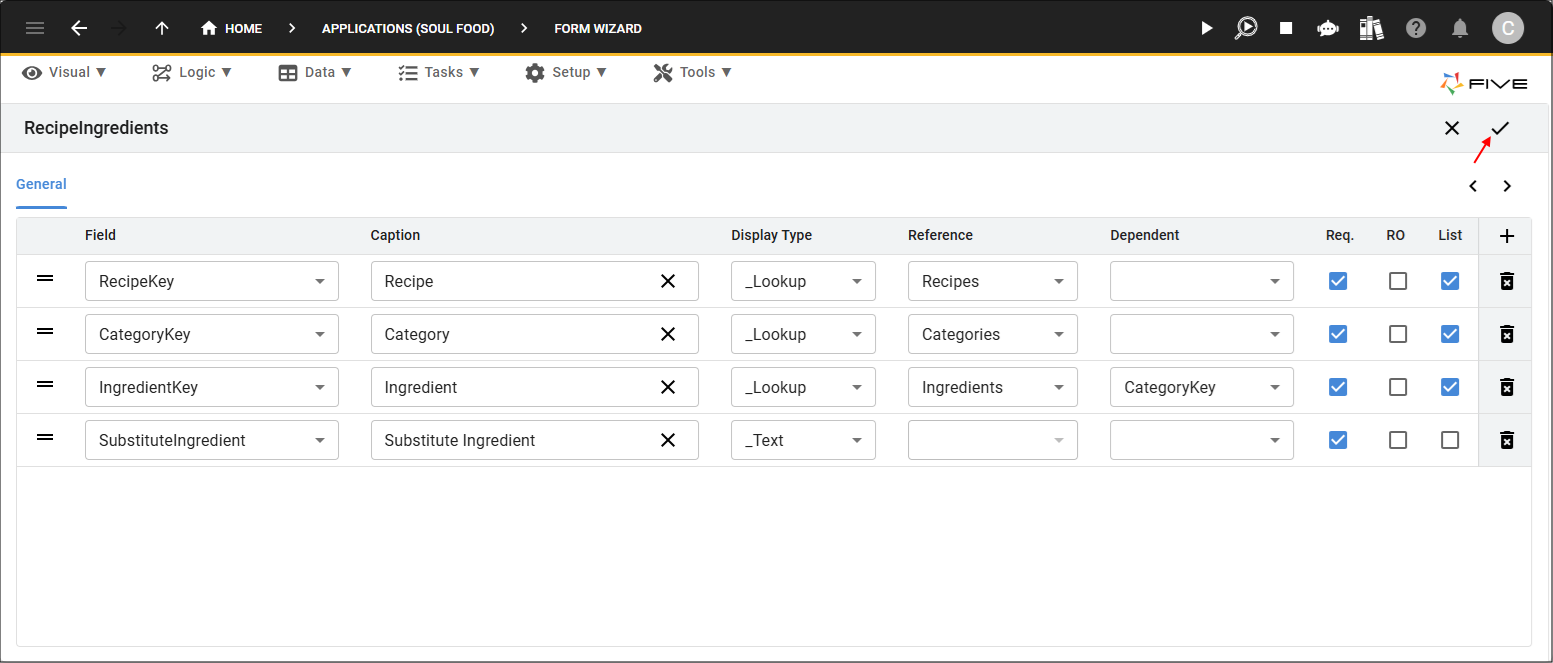Viewport: 1553px width, 663px height.
Task: Open the Data menu
Action: [x=315, y=72]
